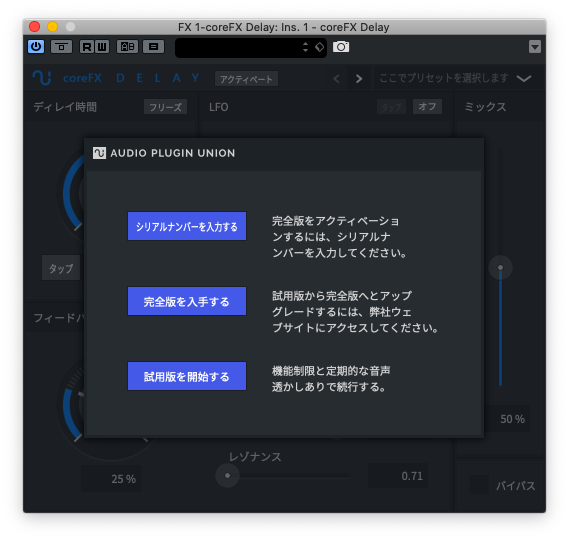Viewport: 569px width, 540px height.
Task: Close the plugin window with red button
Action: point(35,26)
